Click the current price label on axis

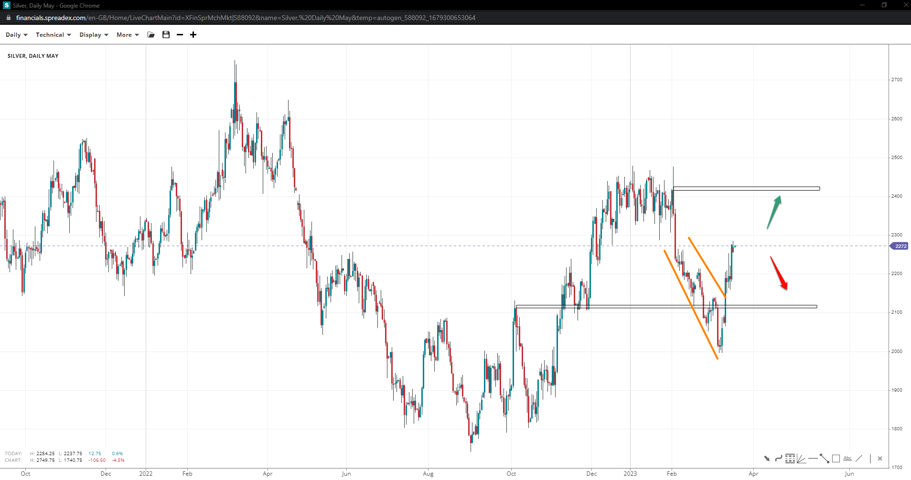pos(899,246)
